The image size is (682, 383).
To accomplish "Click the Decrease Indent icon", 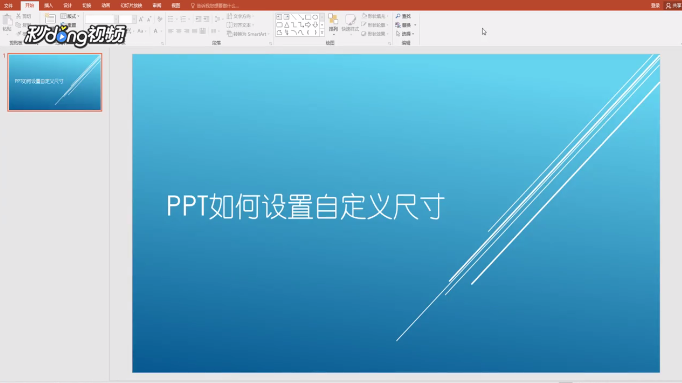I will [x=198, y=19].
